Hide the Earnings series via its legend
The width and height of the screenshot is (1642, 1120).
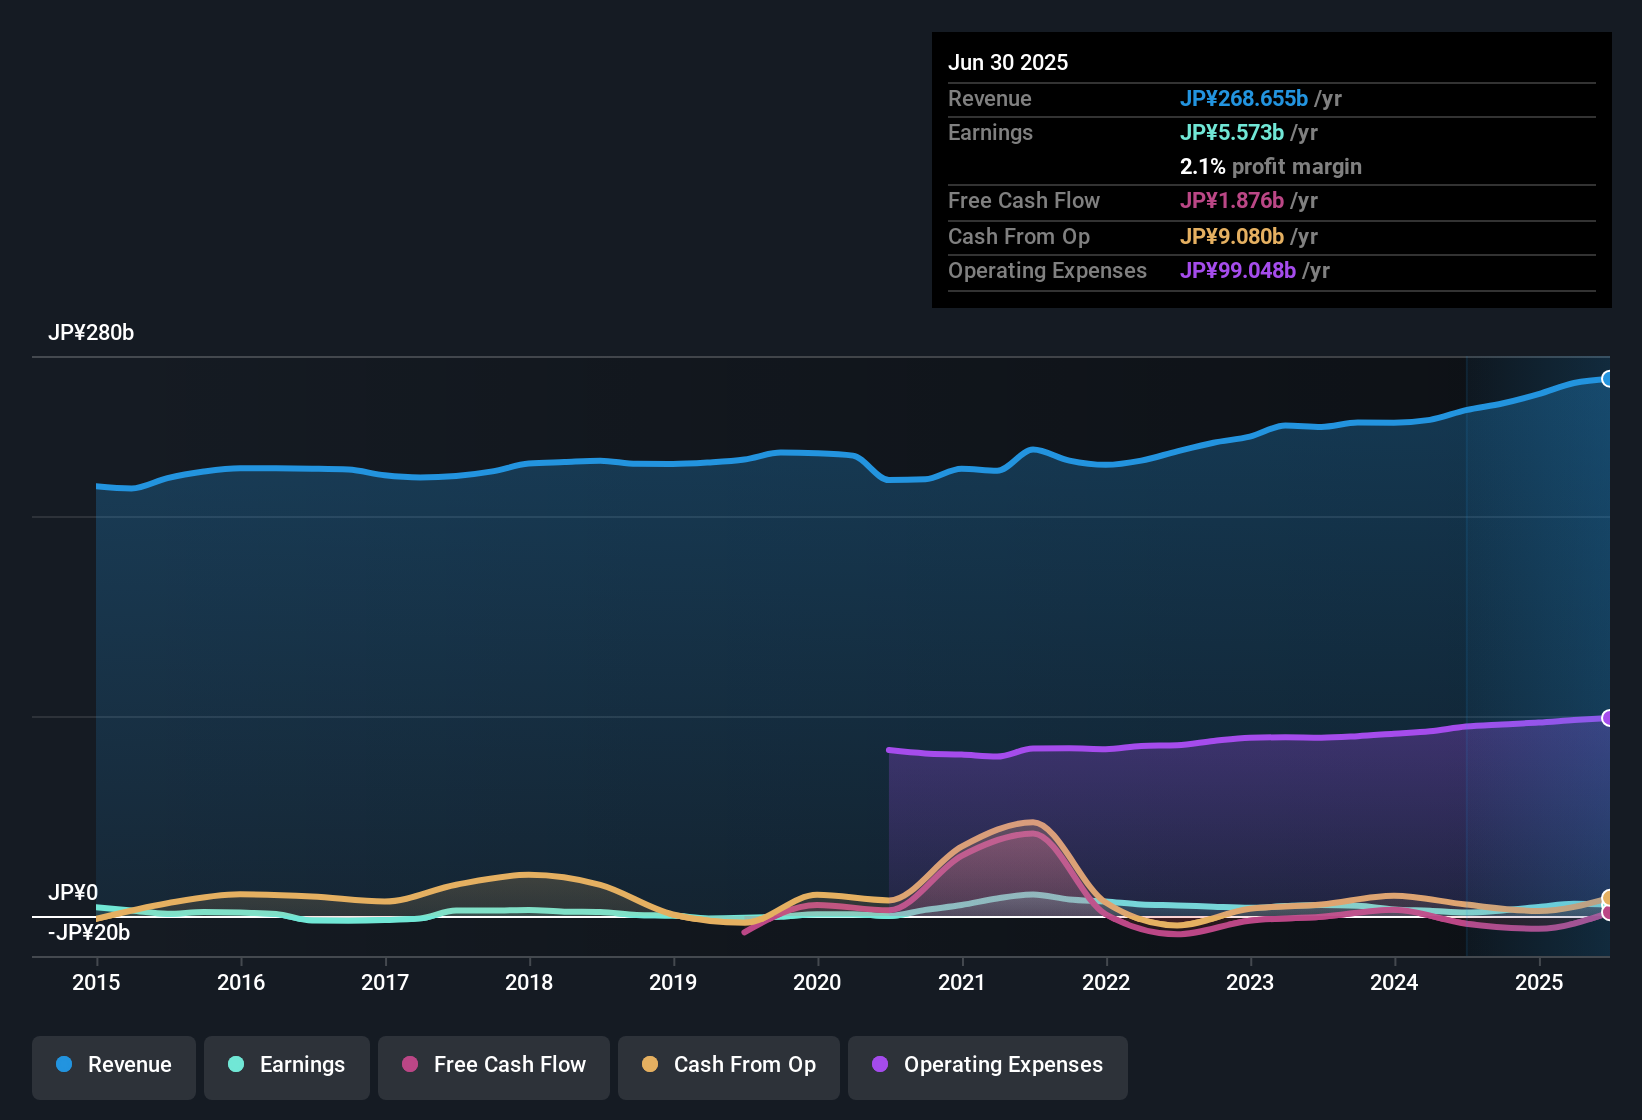pyautogui.click(x=286, y=1065)
